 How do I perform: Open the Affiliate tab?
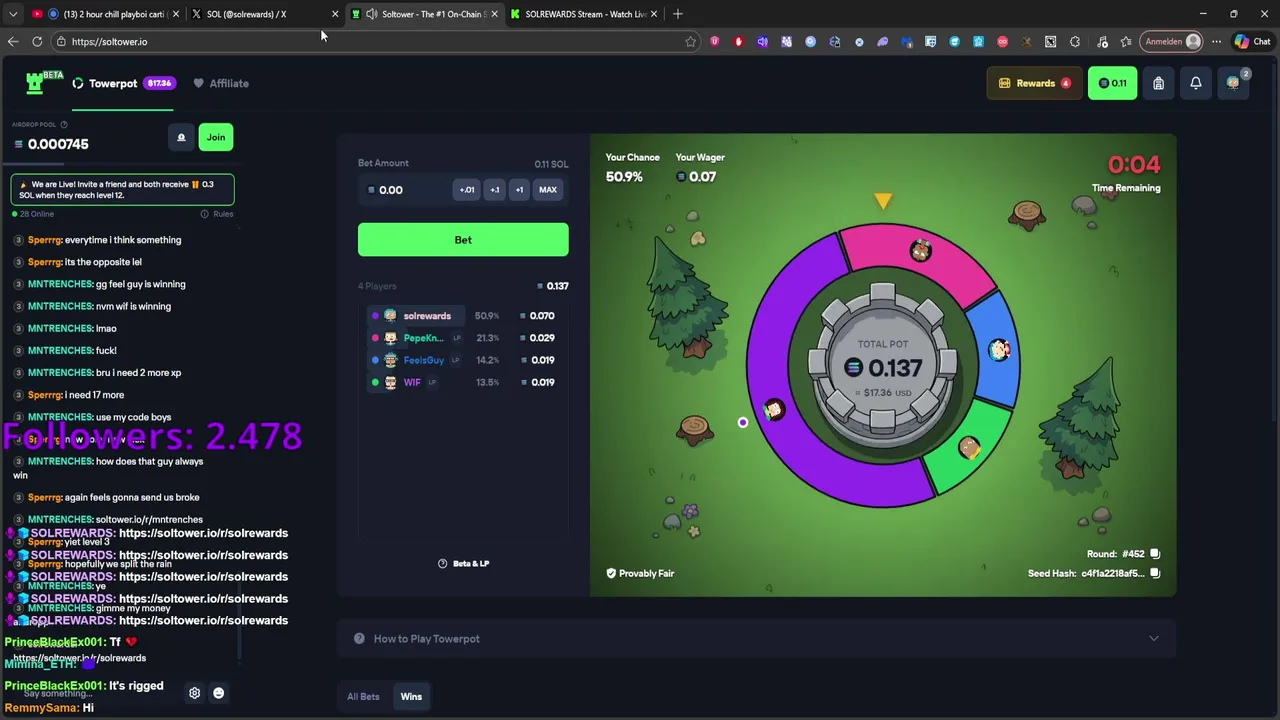(221, 83)
